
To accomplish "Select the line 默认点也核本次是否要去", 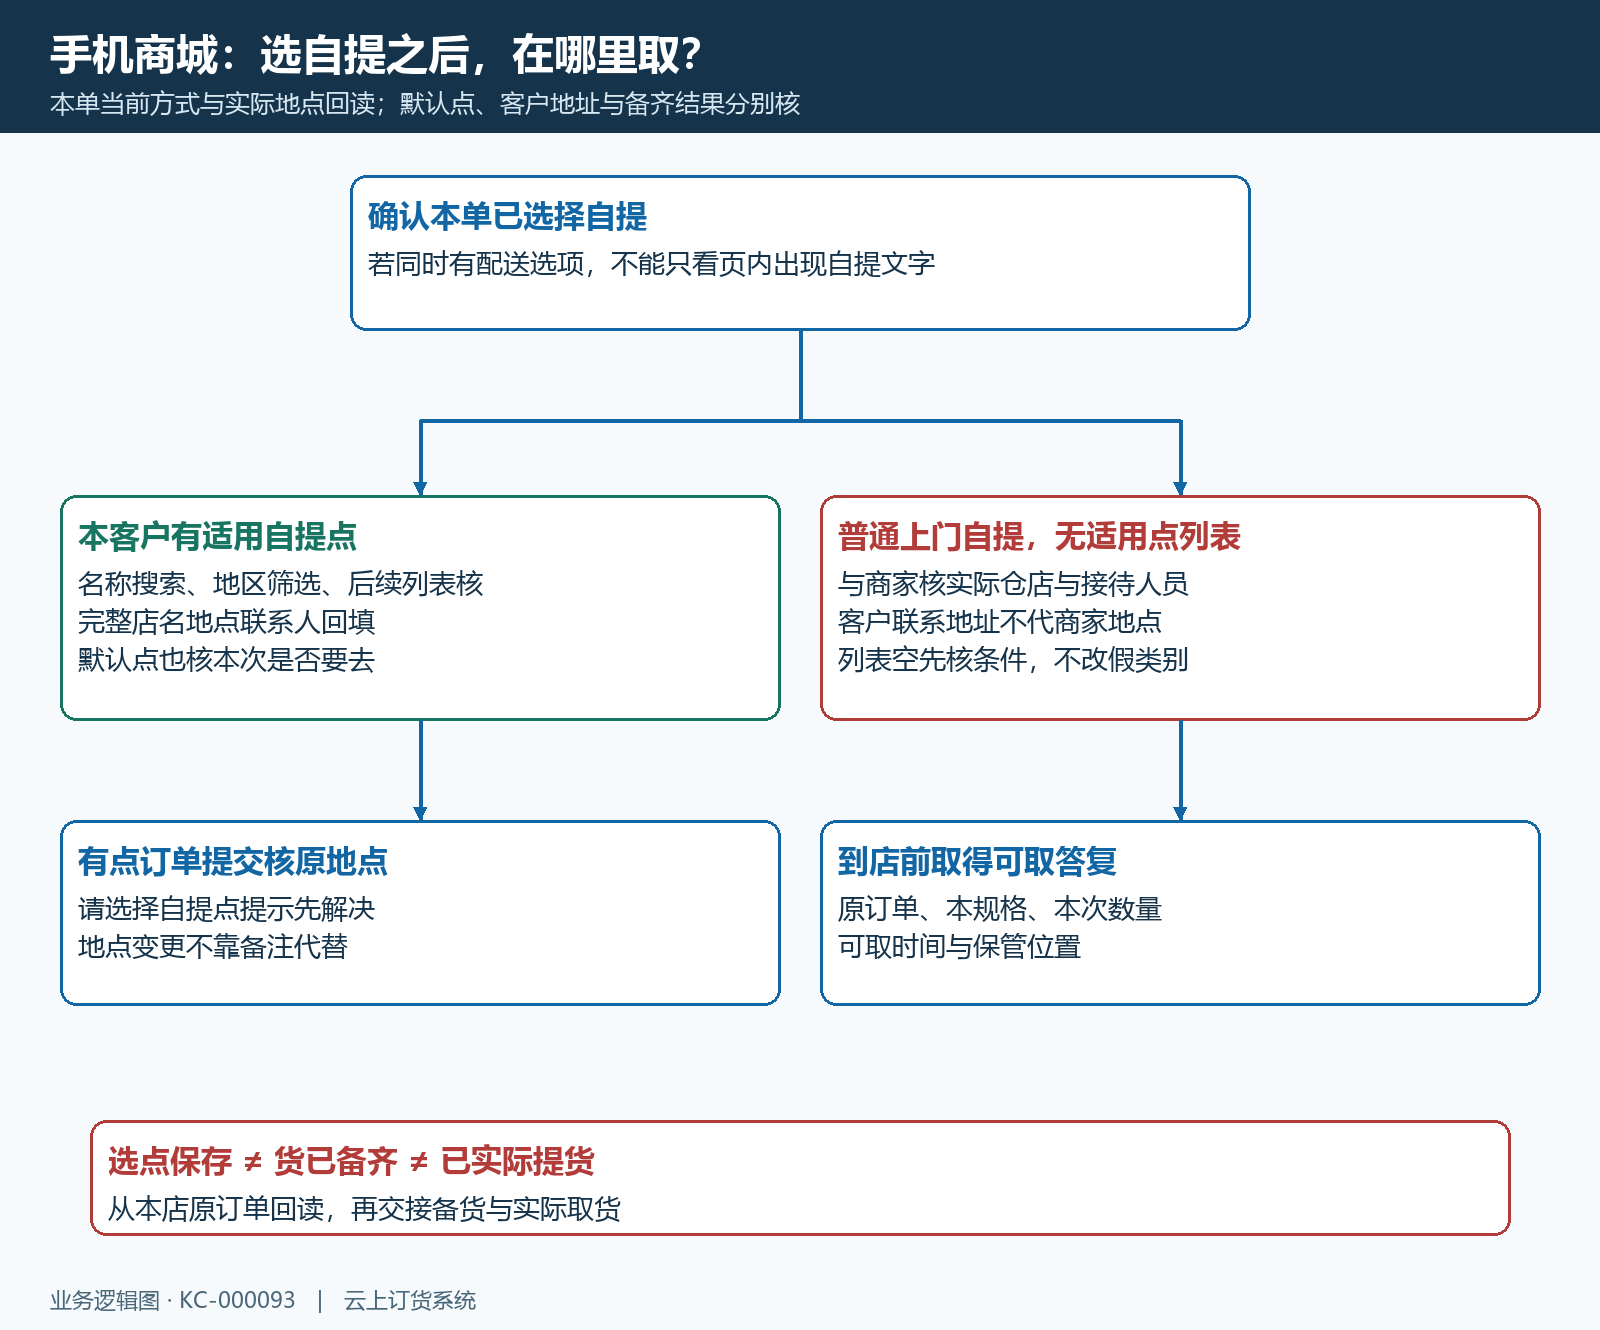I will pyautogui.click(x=226, y=660).
